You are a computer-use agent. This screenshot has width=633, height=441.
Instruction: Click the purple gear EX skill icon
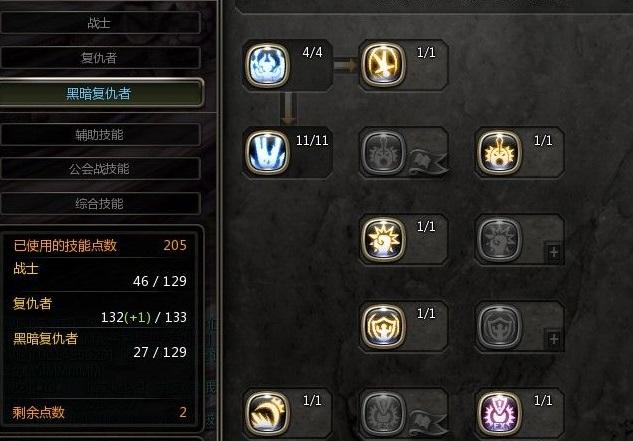click(499, 413)
